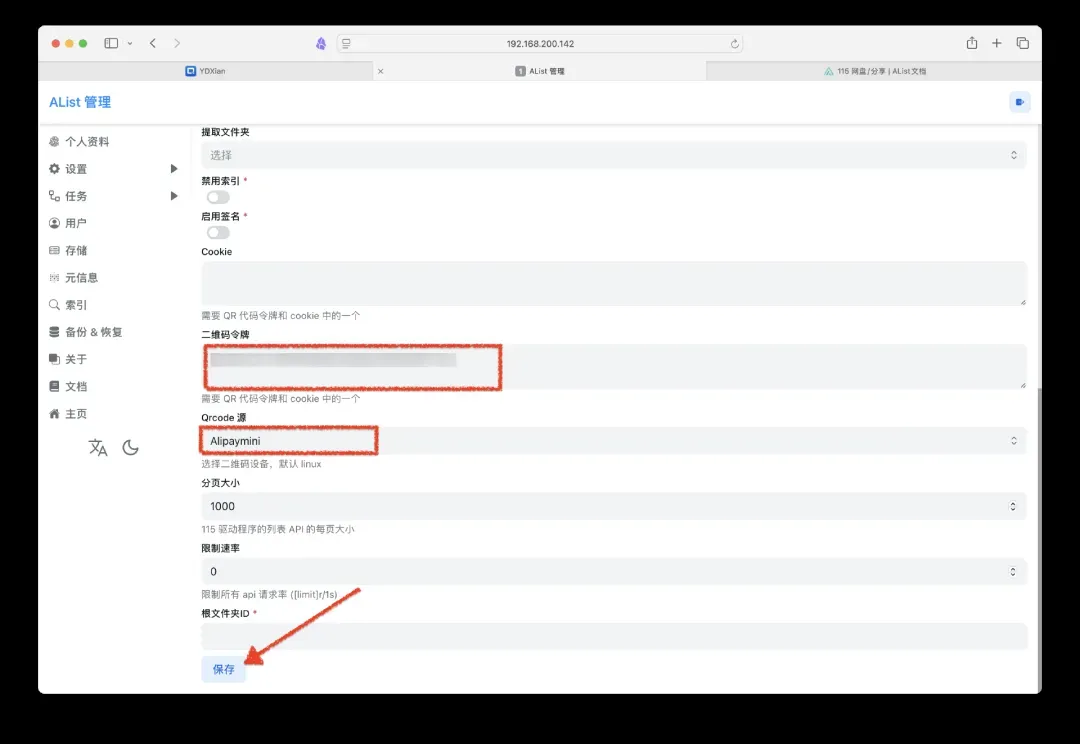1080x744 pixels.
Task: Click the 限制速率 field showing 0
Action: coord(614,572)
